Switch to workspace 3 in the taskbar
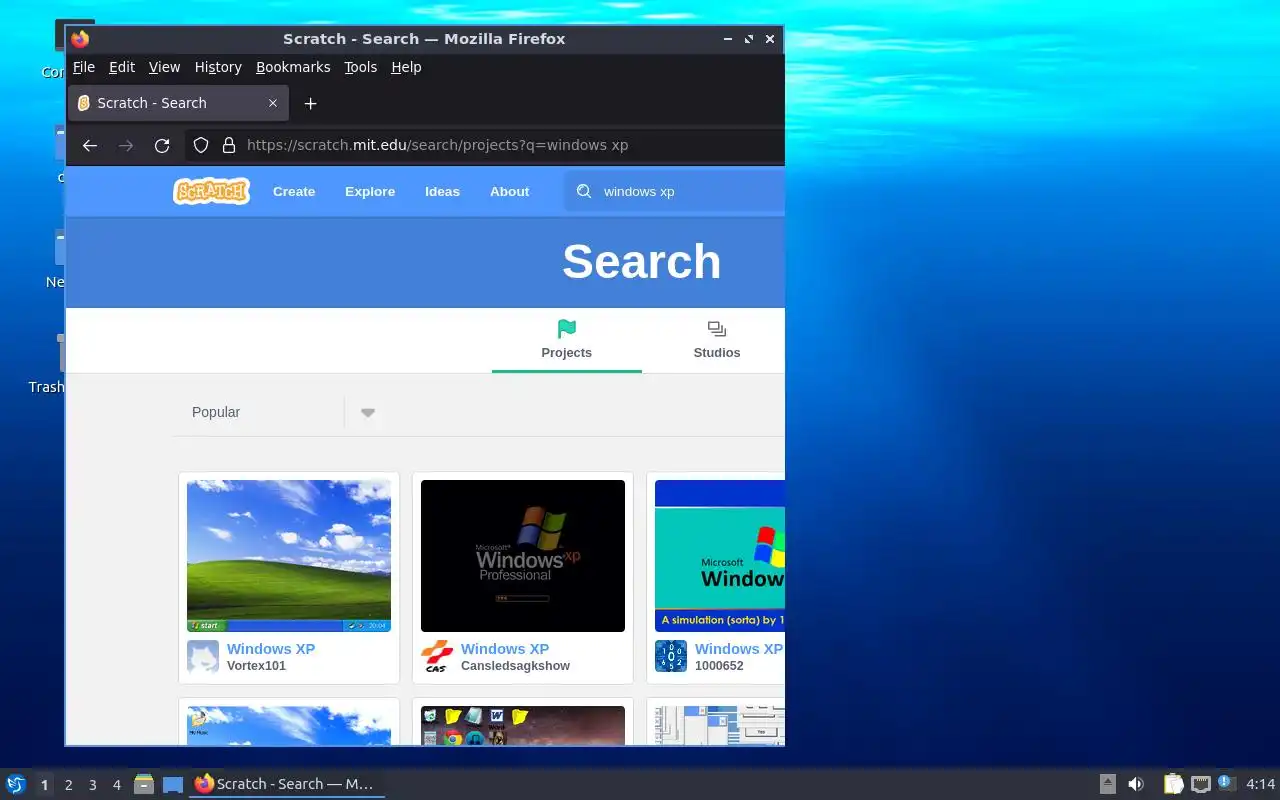Screen dimensions: 1280x800 point(92,785)
